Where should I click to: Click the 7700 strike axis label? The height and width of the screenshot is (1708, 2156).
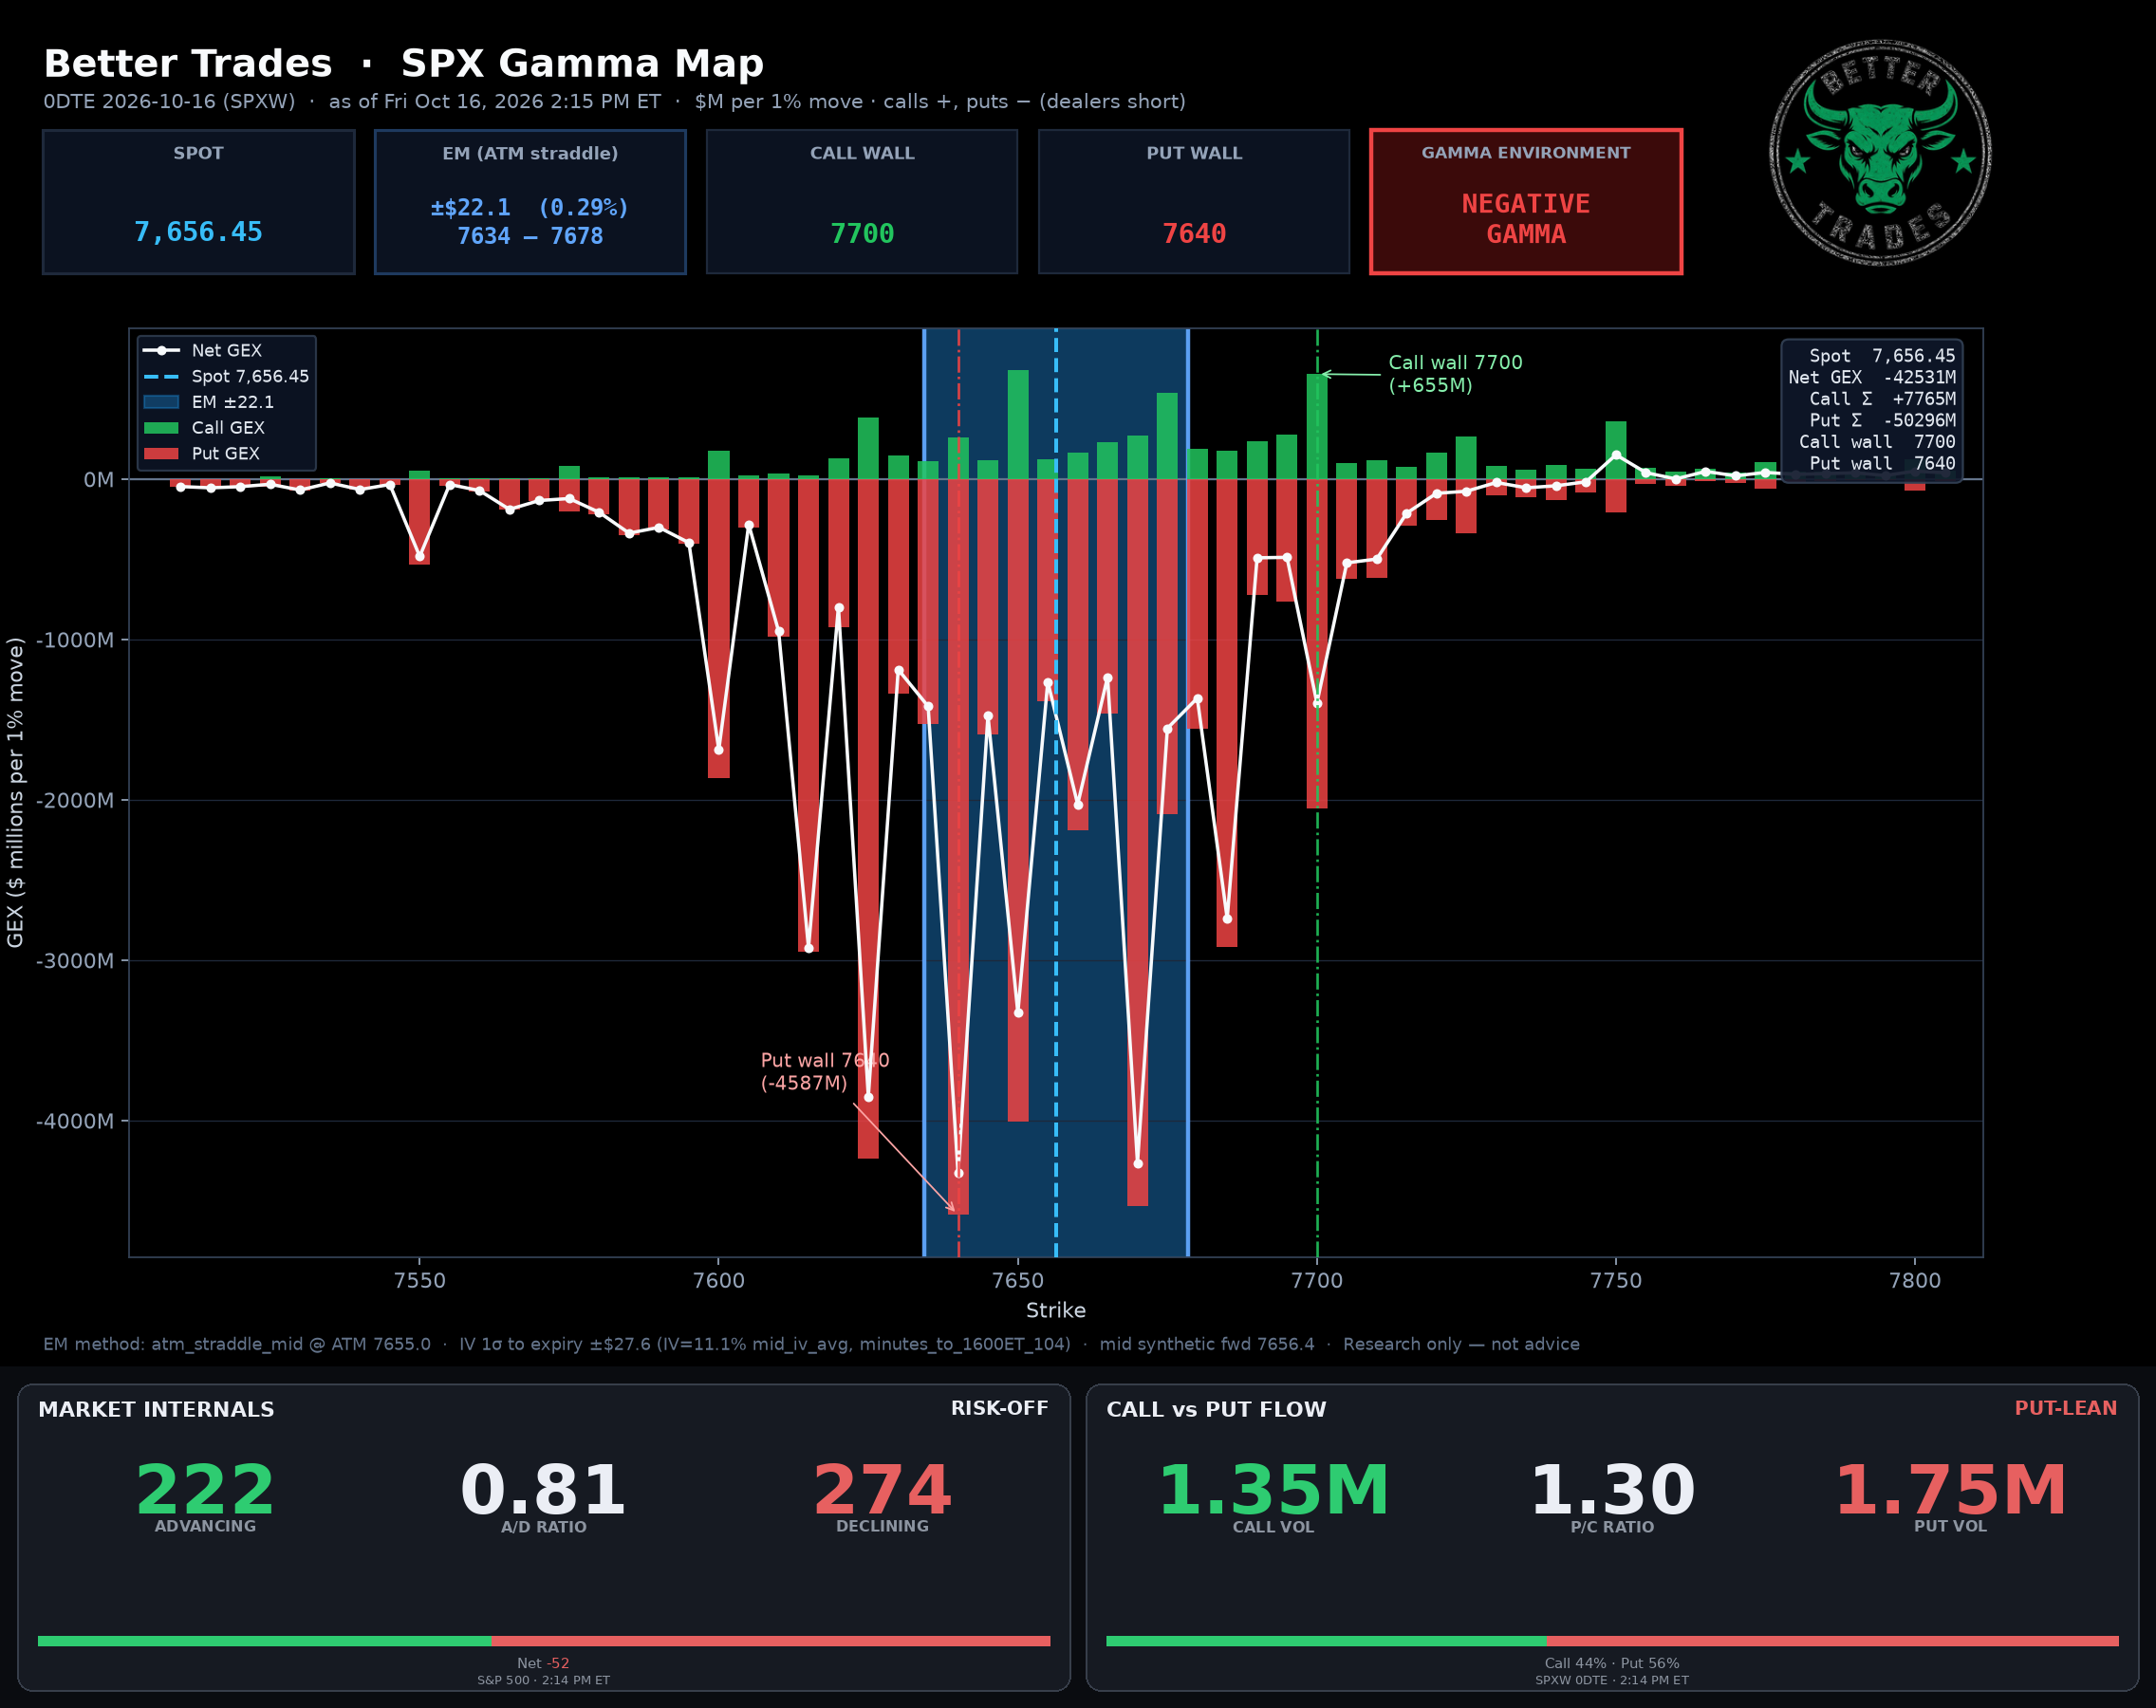coord(1317,1281)
